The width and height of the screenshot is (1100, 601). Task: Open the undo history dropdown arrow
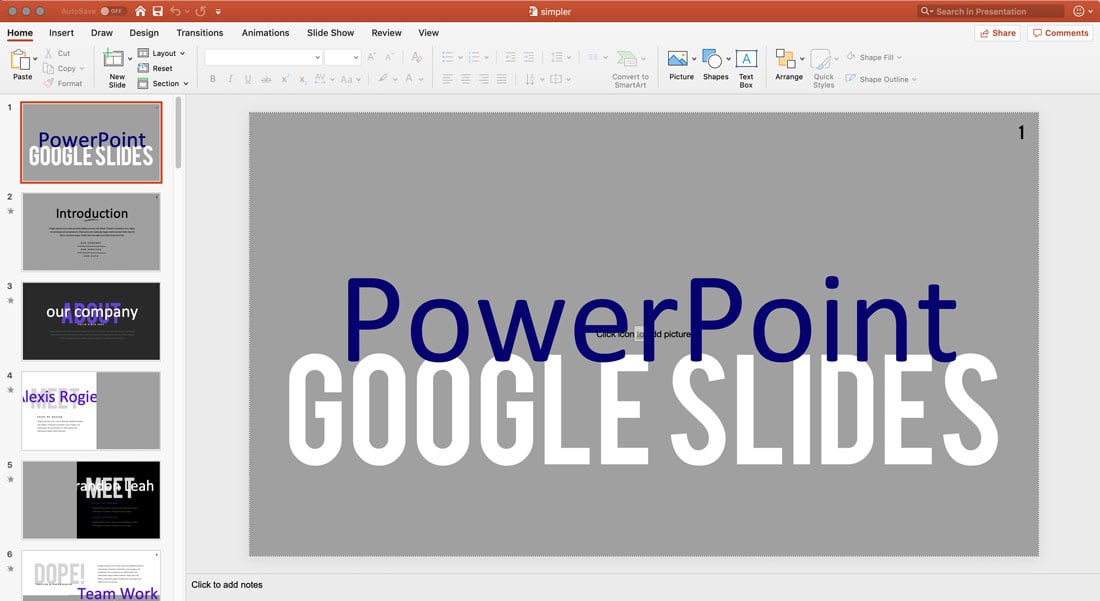[x=187, y=11]
